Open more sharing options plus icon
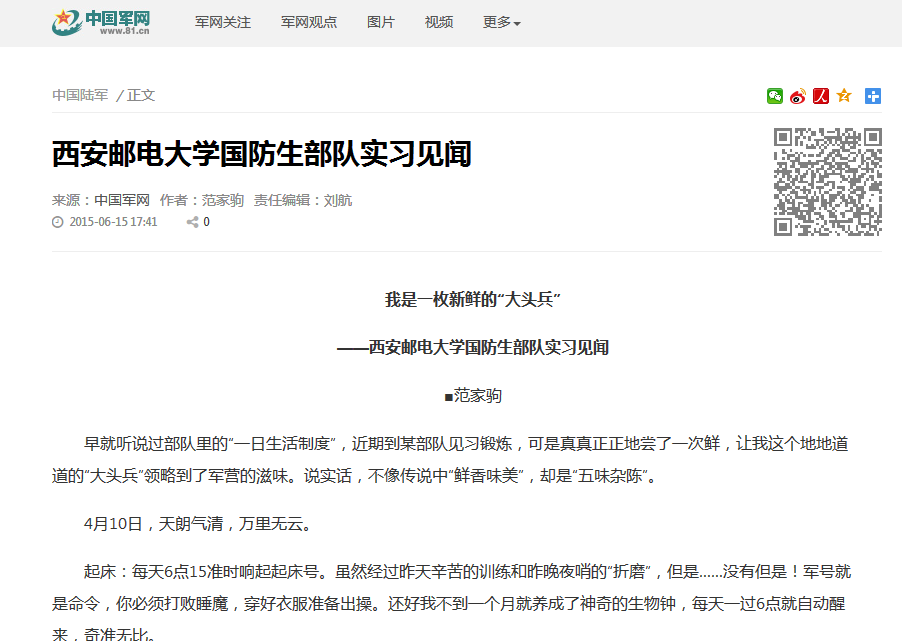This screenshot has height=641, width=902. click(873, 96)
